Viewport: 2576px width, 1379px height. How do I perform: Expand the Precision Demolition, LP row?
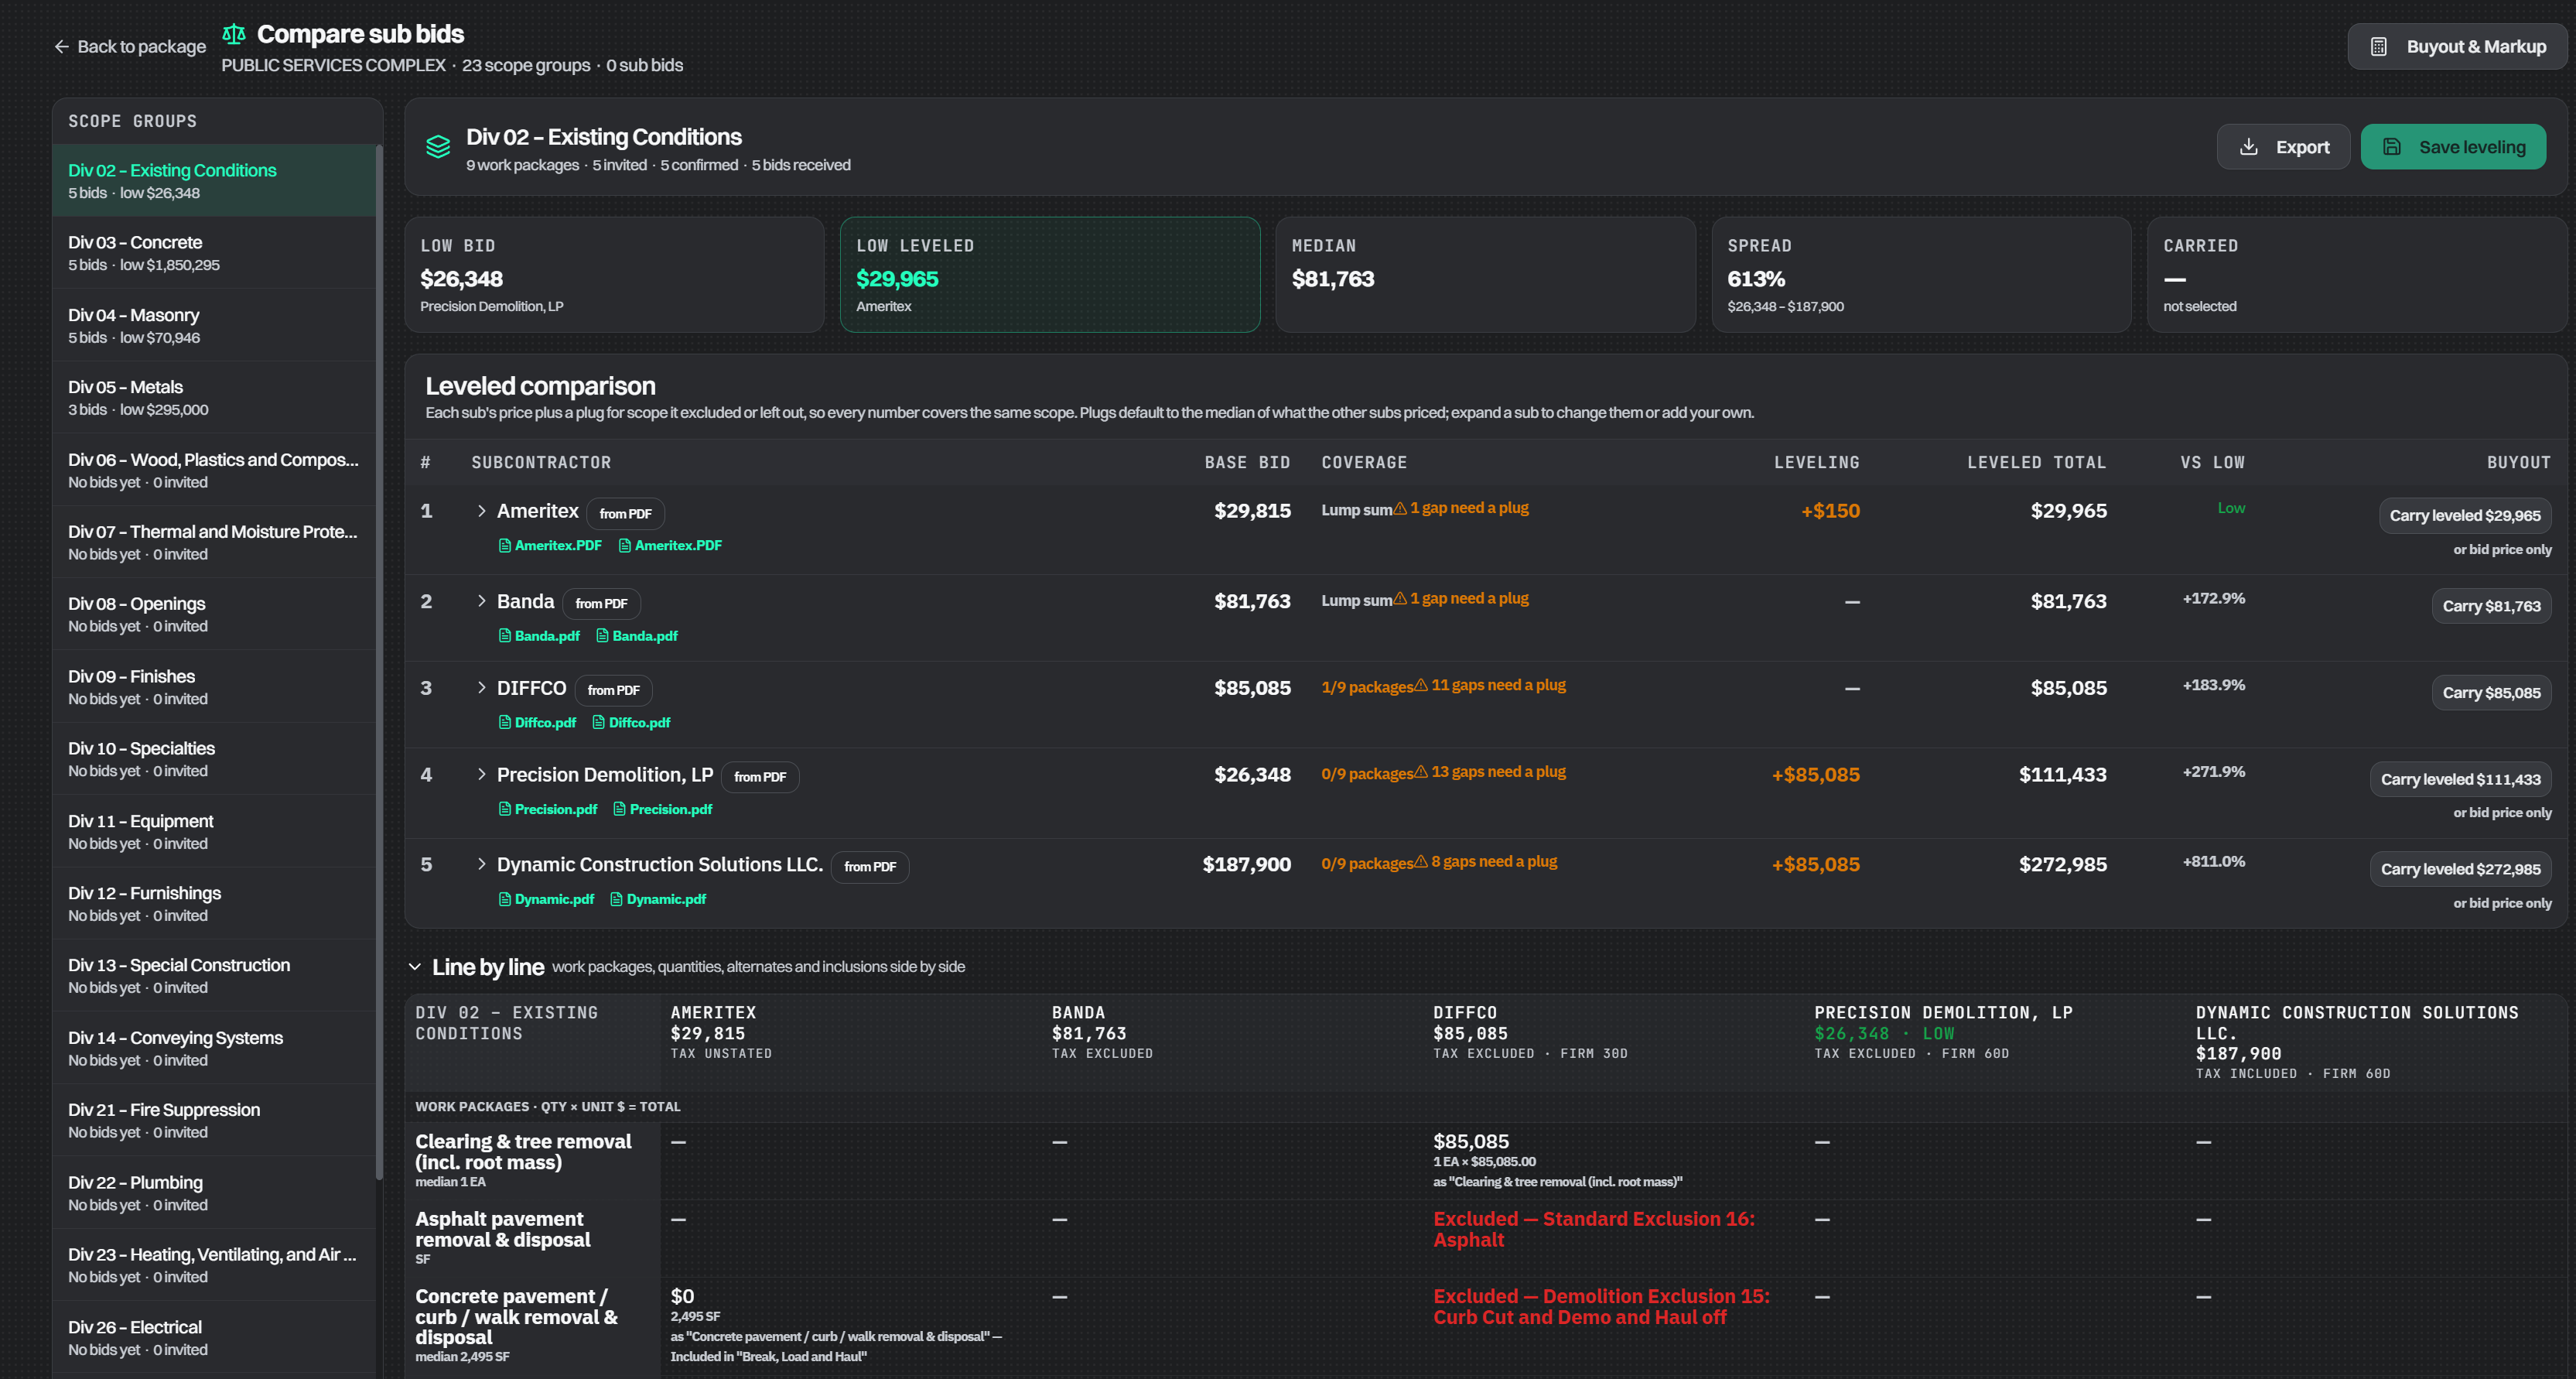[481, 775]
